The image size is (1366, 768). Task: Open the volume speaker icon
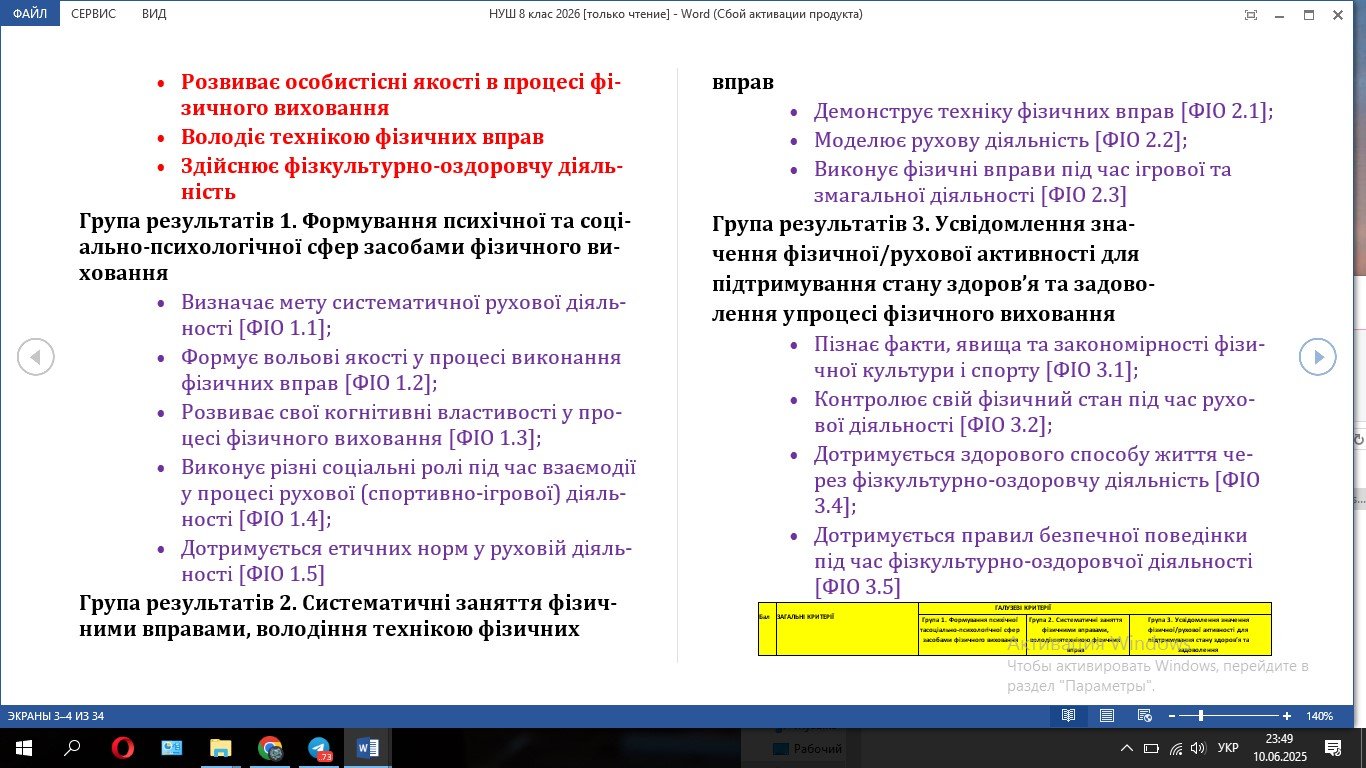click(x=1198, y=748)
